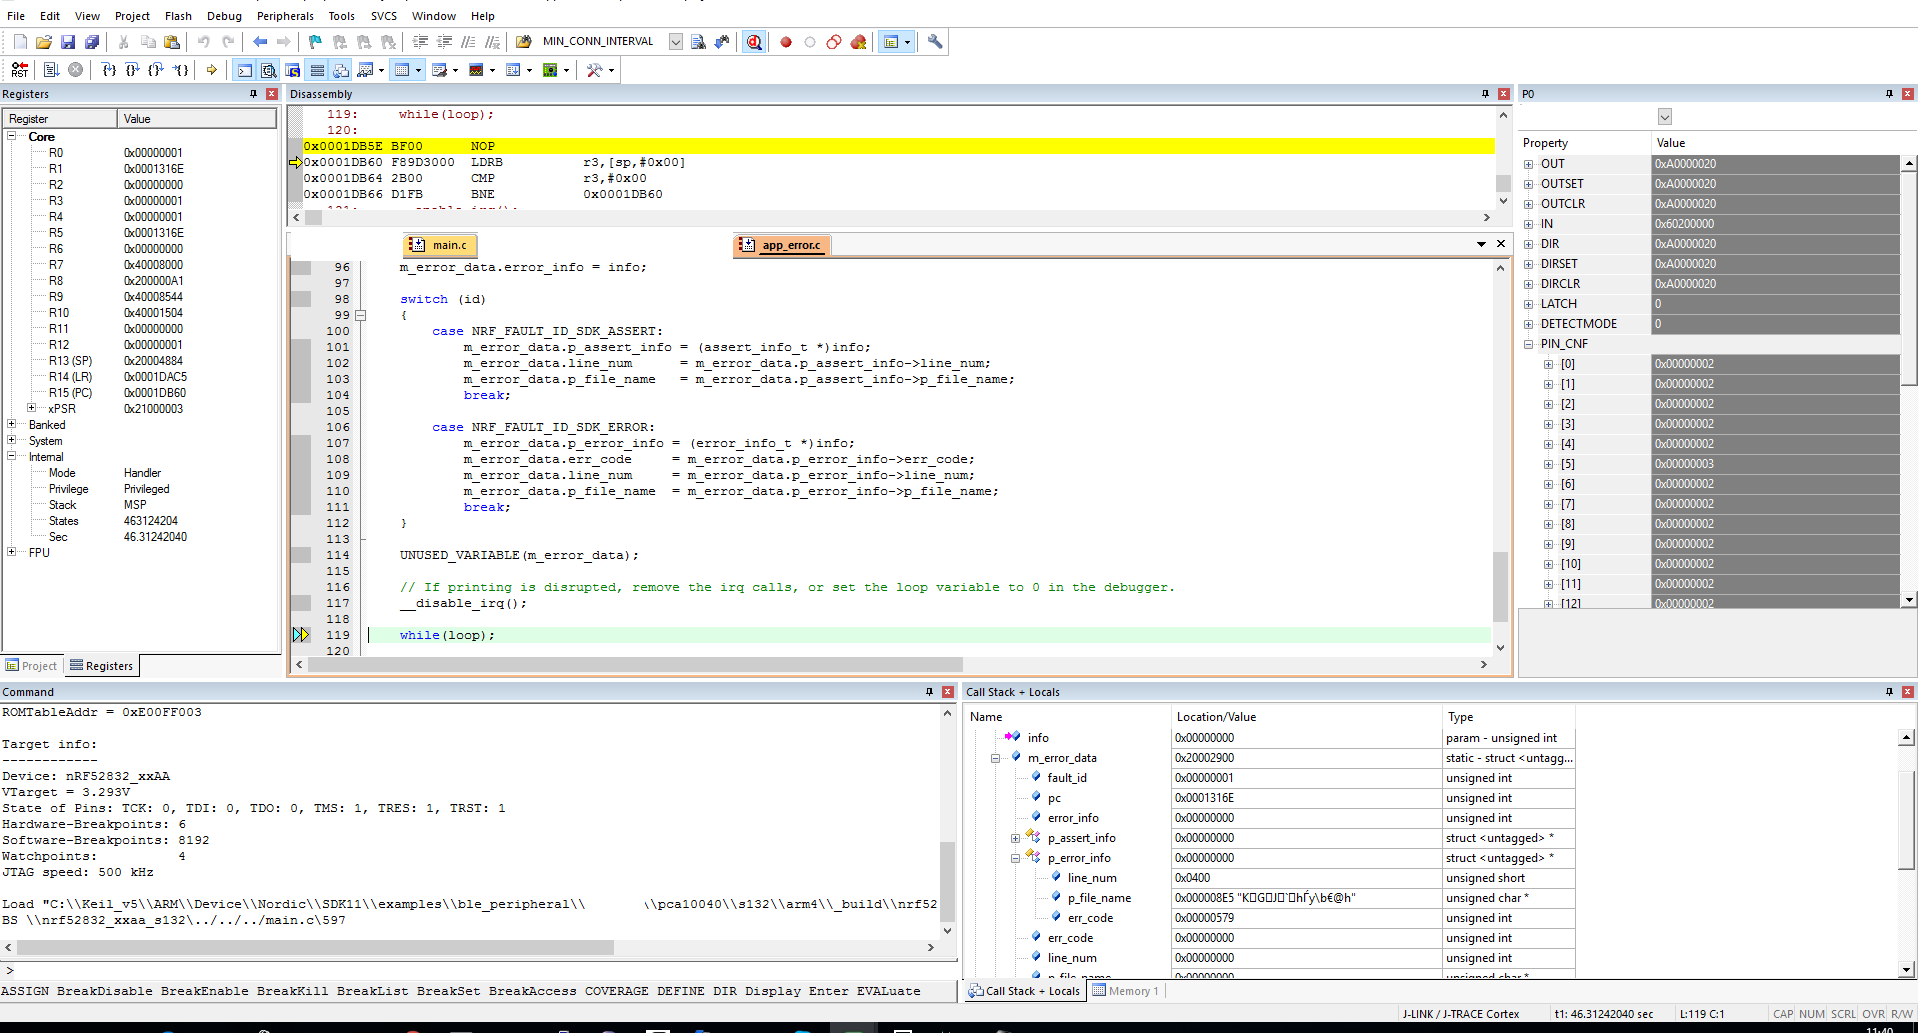1920x1033 pixels.
Task: Expand the System register group
Action: 12,440
